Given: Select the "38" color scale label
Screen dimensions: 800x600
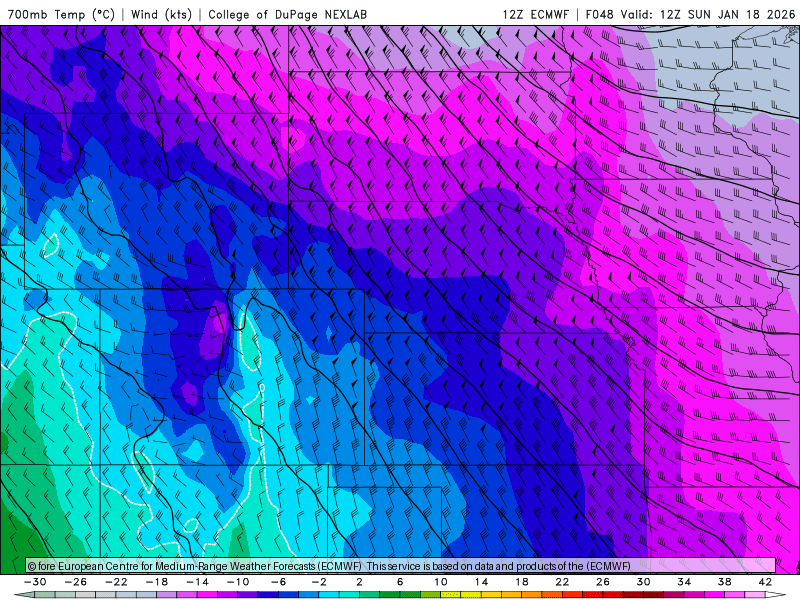Looking at the screenshot, I should click(x=724, y=582).
